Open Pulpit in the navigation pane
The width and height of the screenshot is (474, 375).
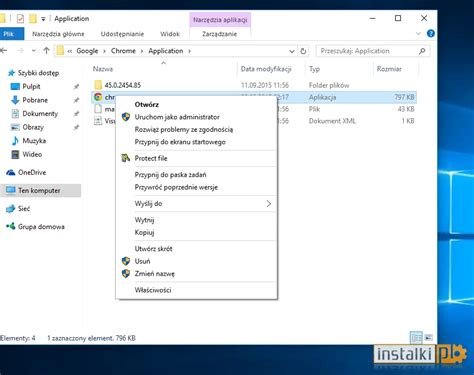pos(31,87)
